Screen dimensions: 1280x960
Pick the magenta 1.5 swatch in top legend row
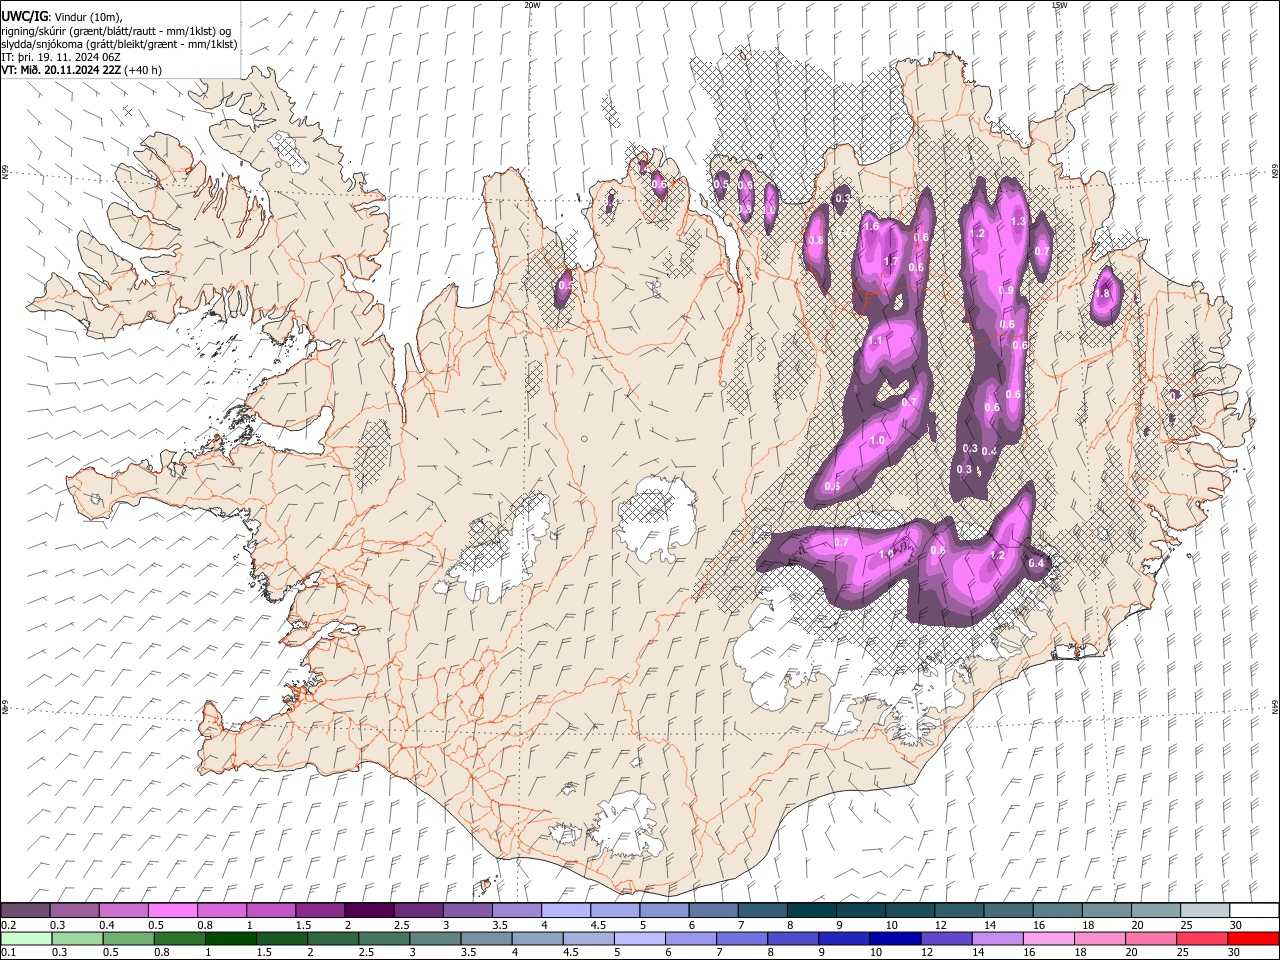(x=320, y=910)
